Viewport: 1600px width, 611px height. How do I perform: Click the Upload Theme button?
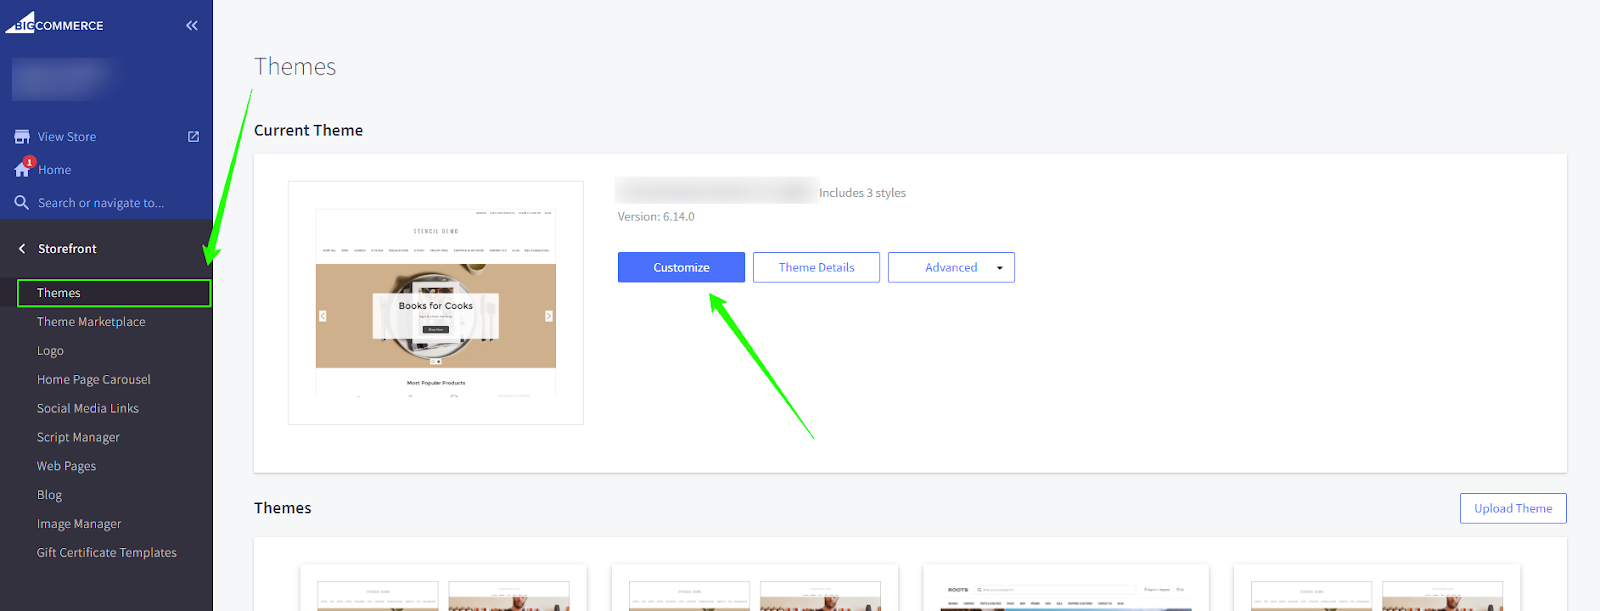click(x=1512, y=508)
